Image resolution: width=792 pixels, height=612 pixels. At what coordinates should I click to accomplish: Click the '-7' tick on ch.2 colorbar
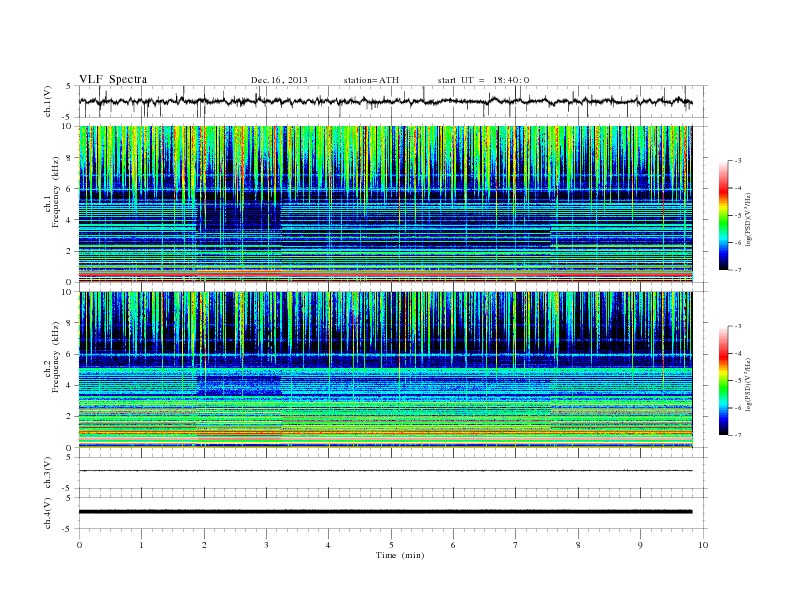(x=737, y=435)
